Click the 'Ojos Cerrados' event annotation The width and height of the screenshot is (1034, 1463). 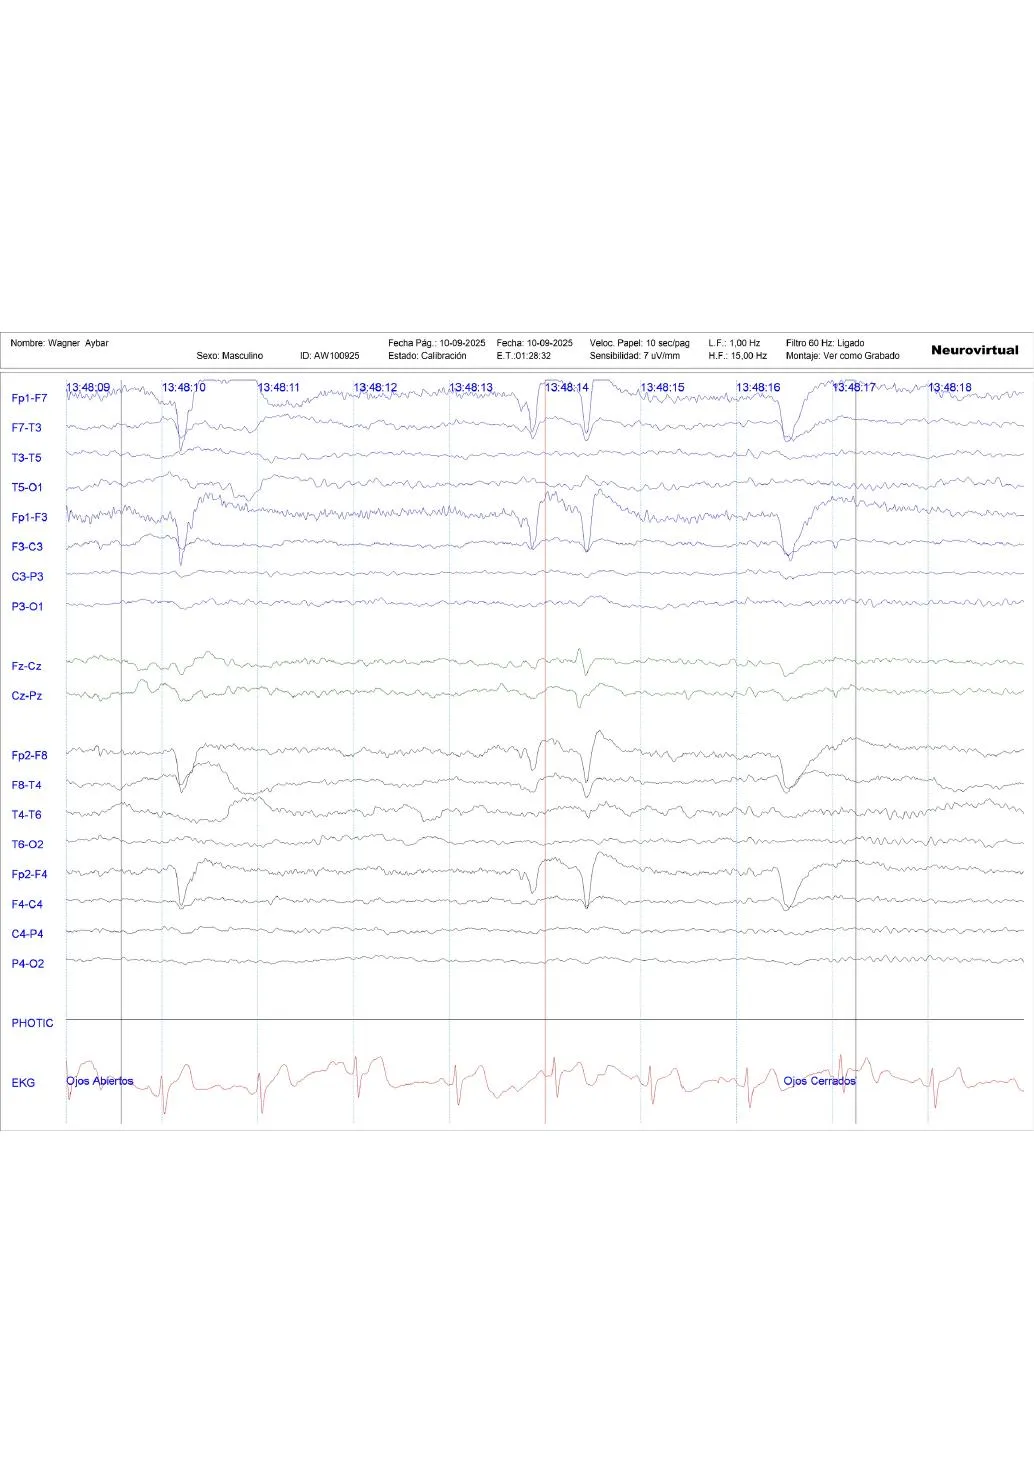(820, 1081)
